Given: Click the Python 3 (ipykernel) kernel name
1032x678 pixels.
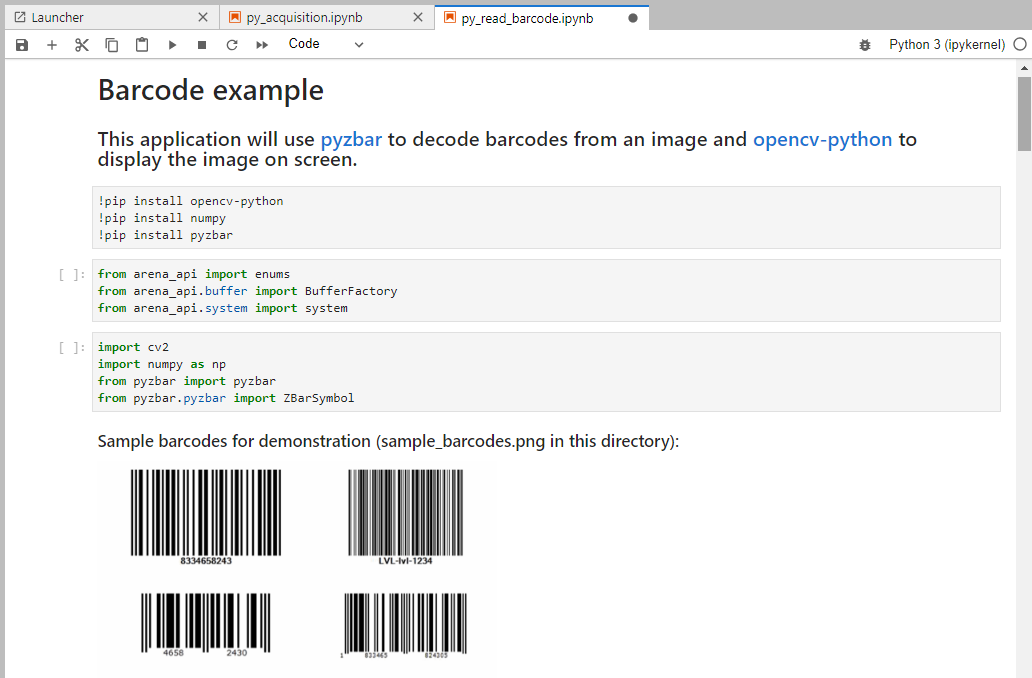Looking at the screenshot, I should [x=946, y=45].
